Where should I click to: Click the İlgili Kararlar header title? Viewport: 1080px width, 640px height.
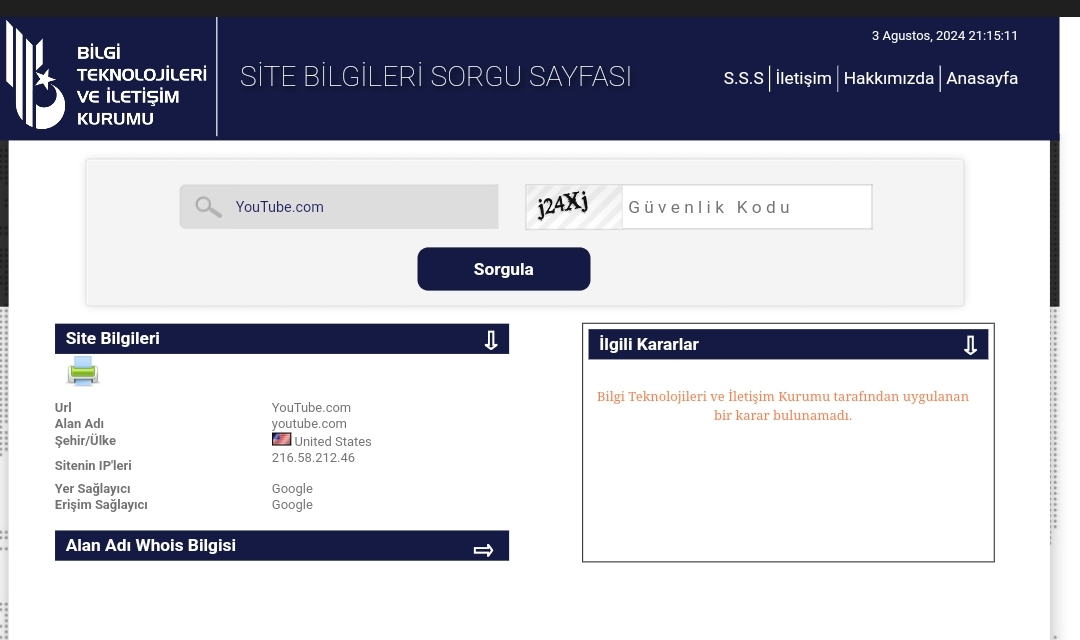pyautogui.click(x=648, y=344)
